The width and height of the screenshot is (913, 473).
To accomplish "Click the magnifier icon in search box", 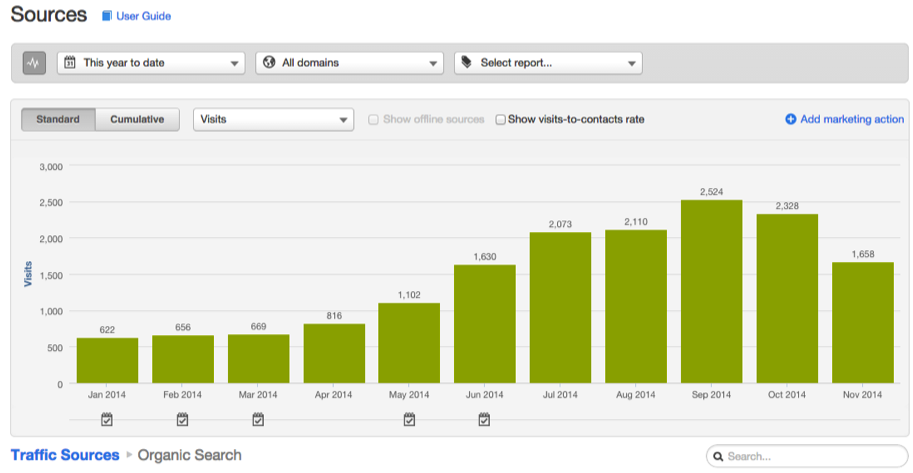I will (x=719, y=457).
